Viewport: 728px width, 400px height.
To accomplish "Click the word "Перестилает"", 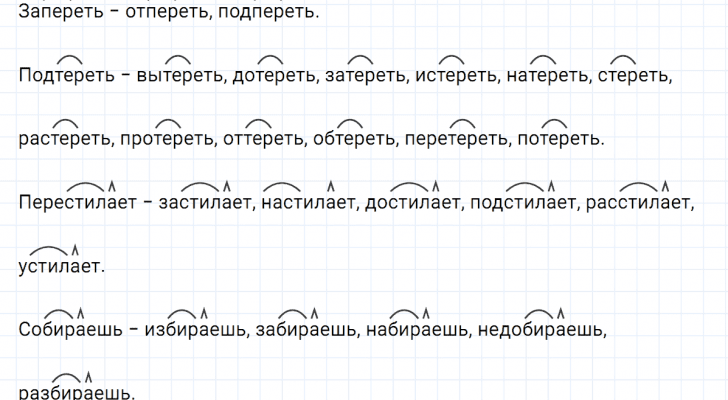I will coord(74,202).
